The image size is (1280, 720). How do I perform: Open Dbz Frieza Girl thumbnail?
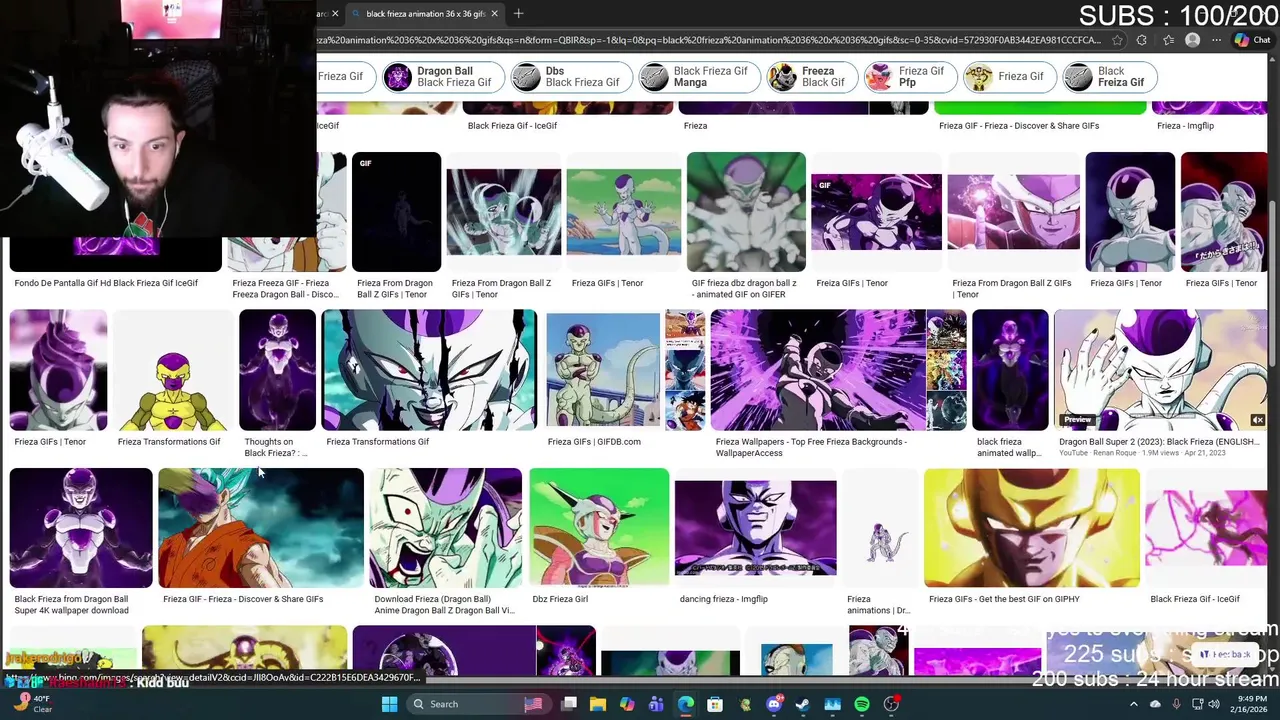(599, 528)
